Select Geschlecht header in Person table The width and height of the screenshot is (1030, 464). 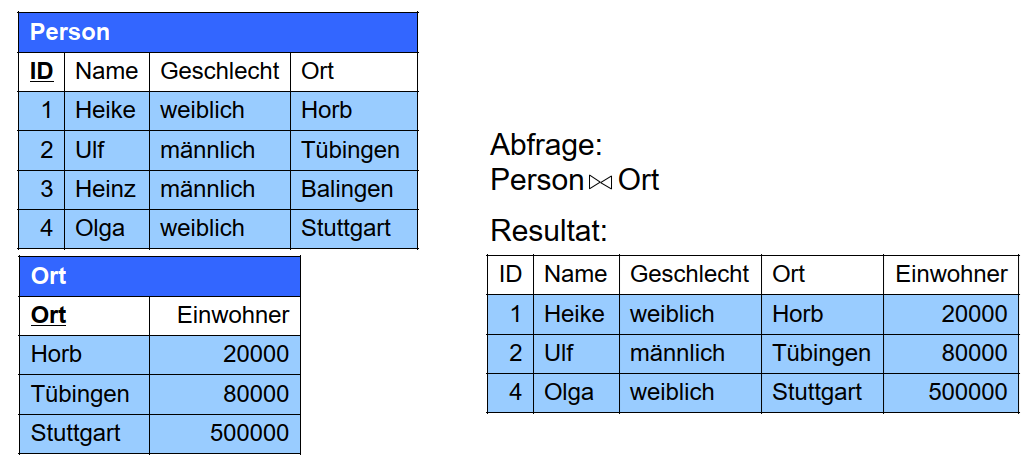[x=220, y=72]
